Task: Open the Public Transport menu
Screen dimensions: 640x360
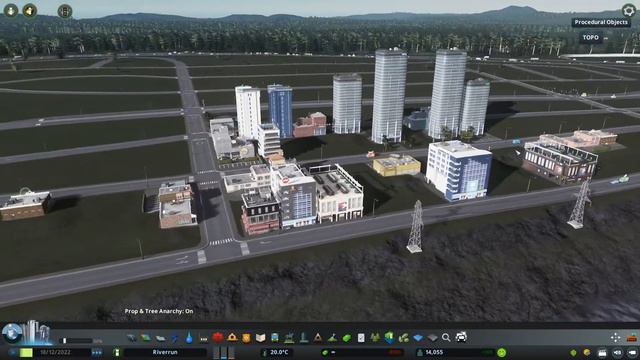Action: click(275, 338)
